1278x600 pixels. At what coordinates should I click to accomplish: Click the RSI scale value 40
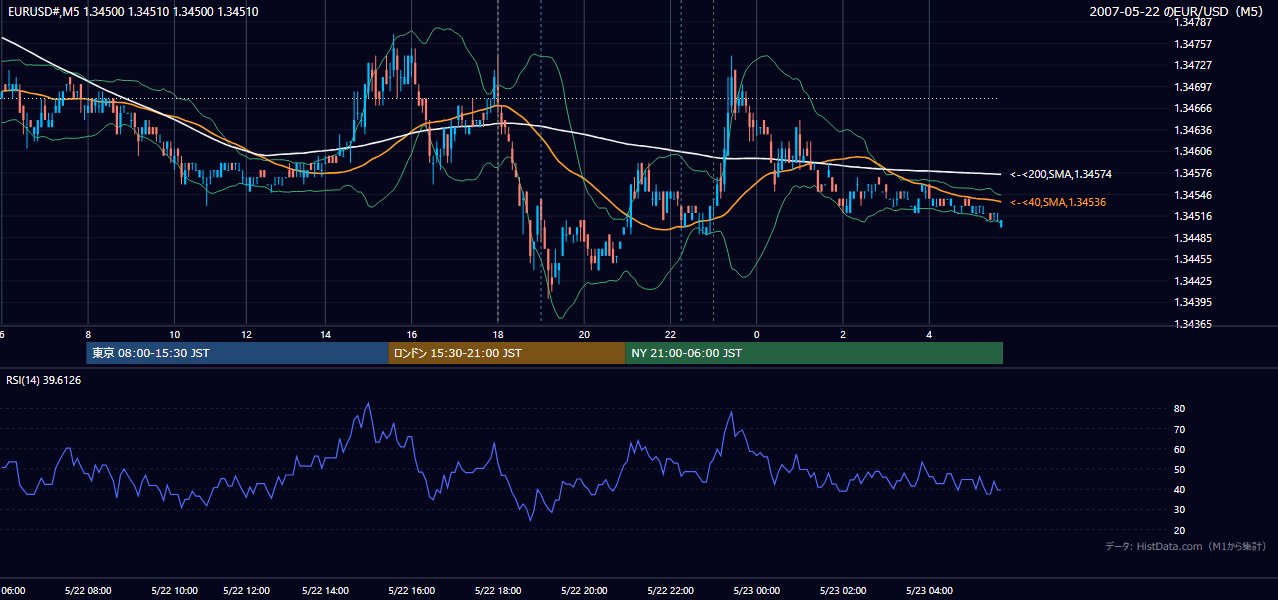(1180, 489)
